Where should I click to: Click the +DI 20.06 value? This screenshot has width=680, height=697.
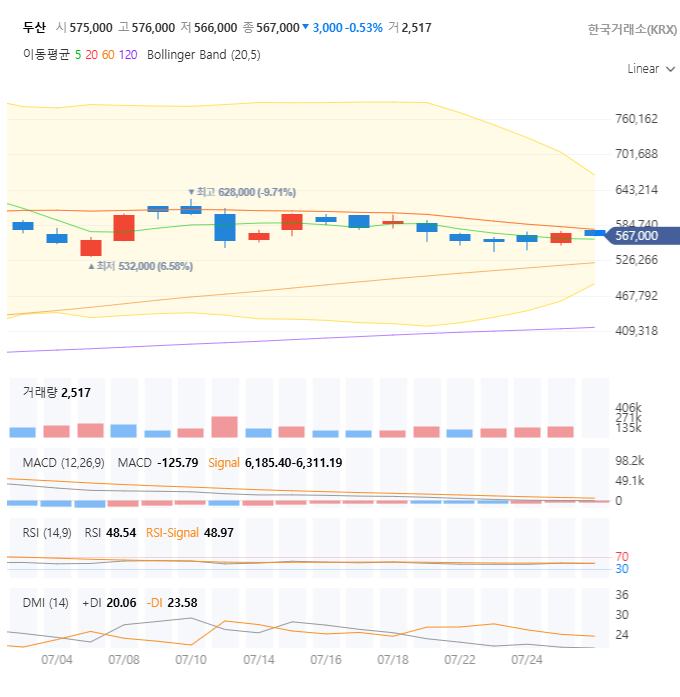tap(109, 603)
